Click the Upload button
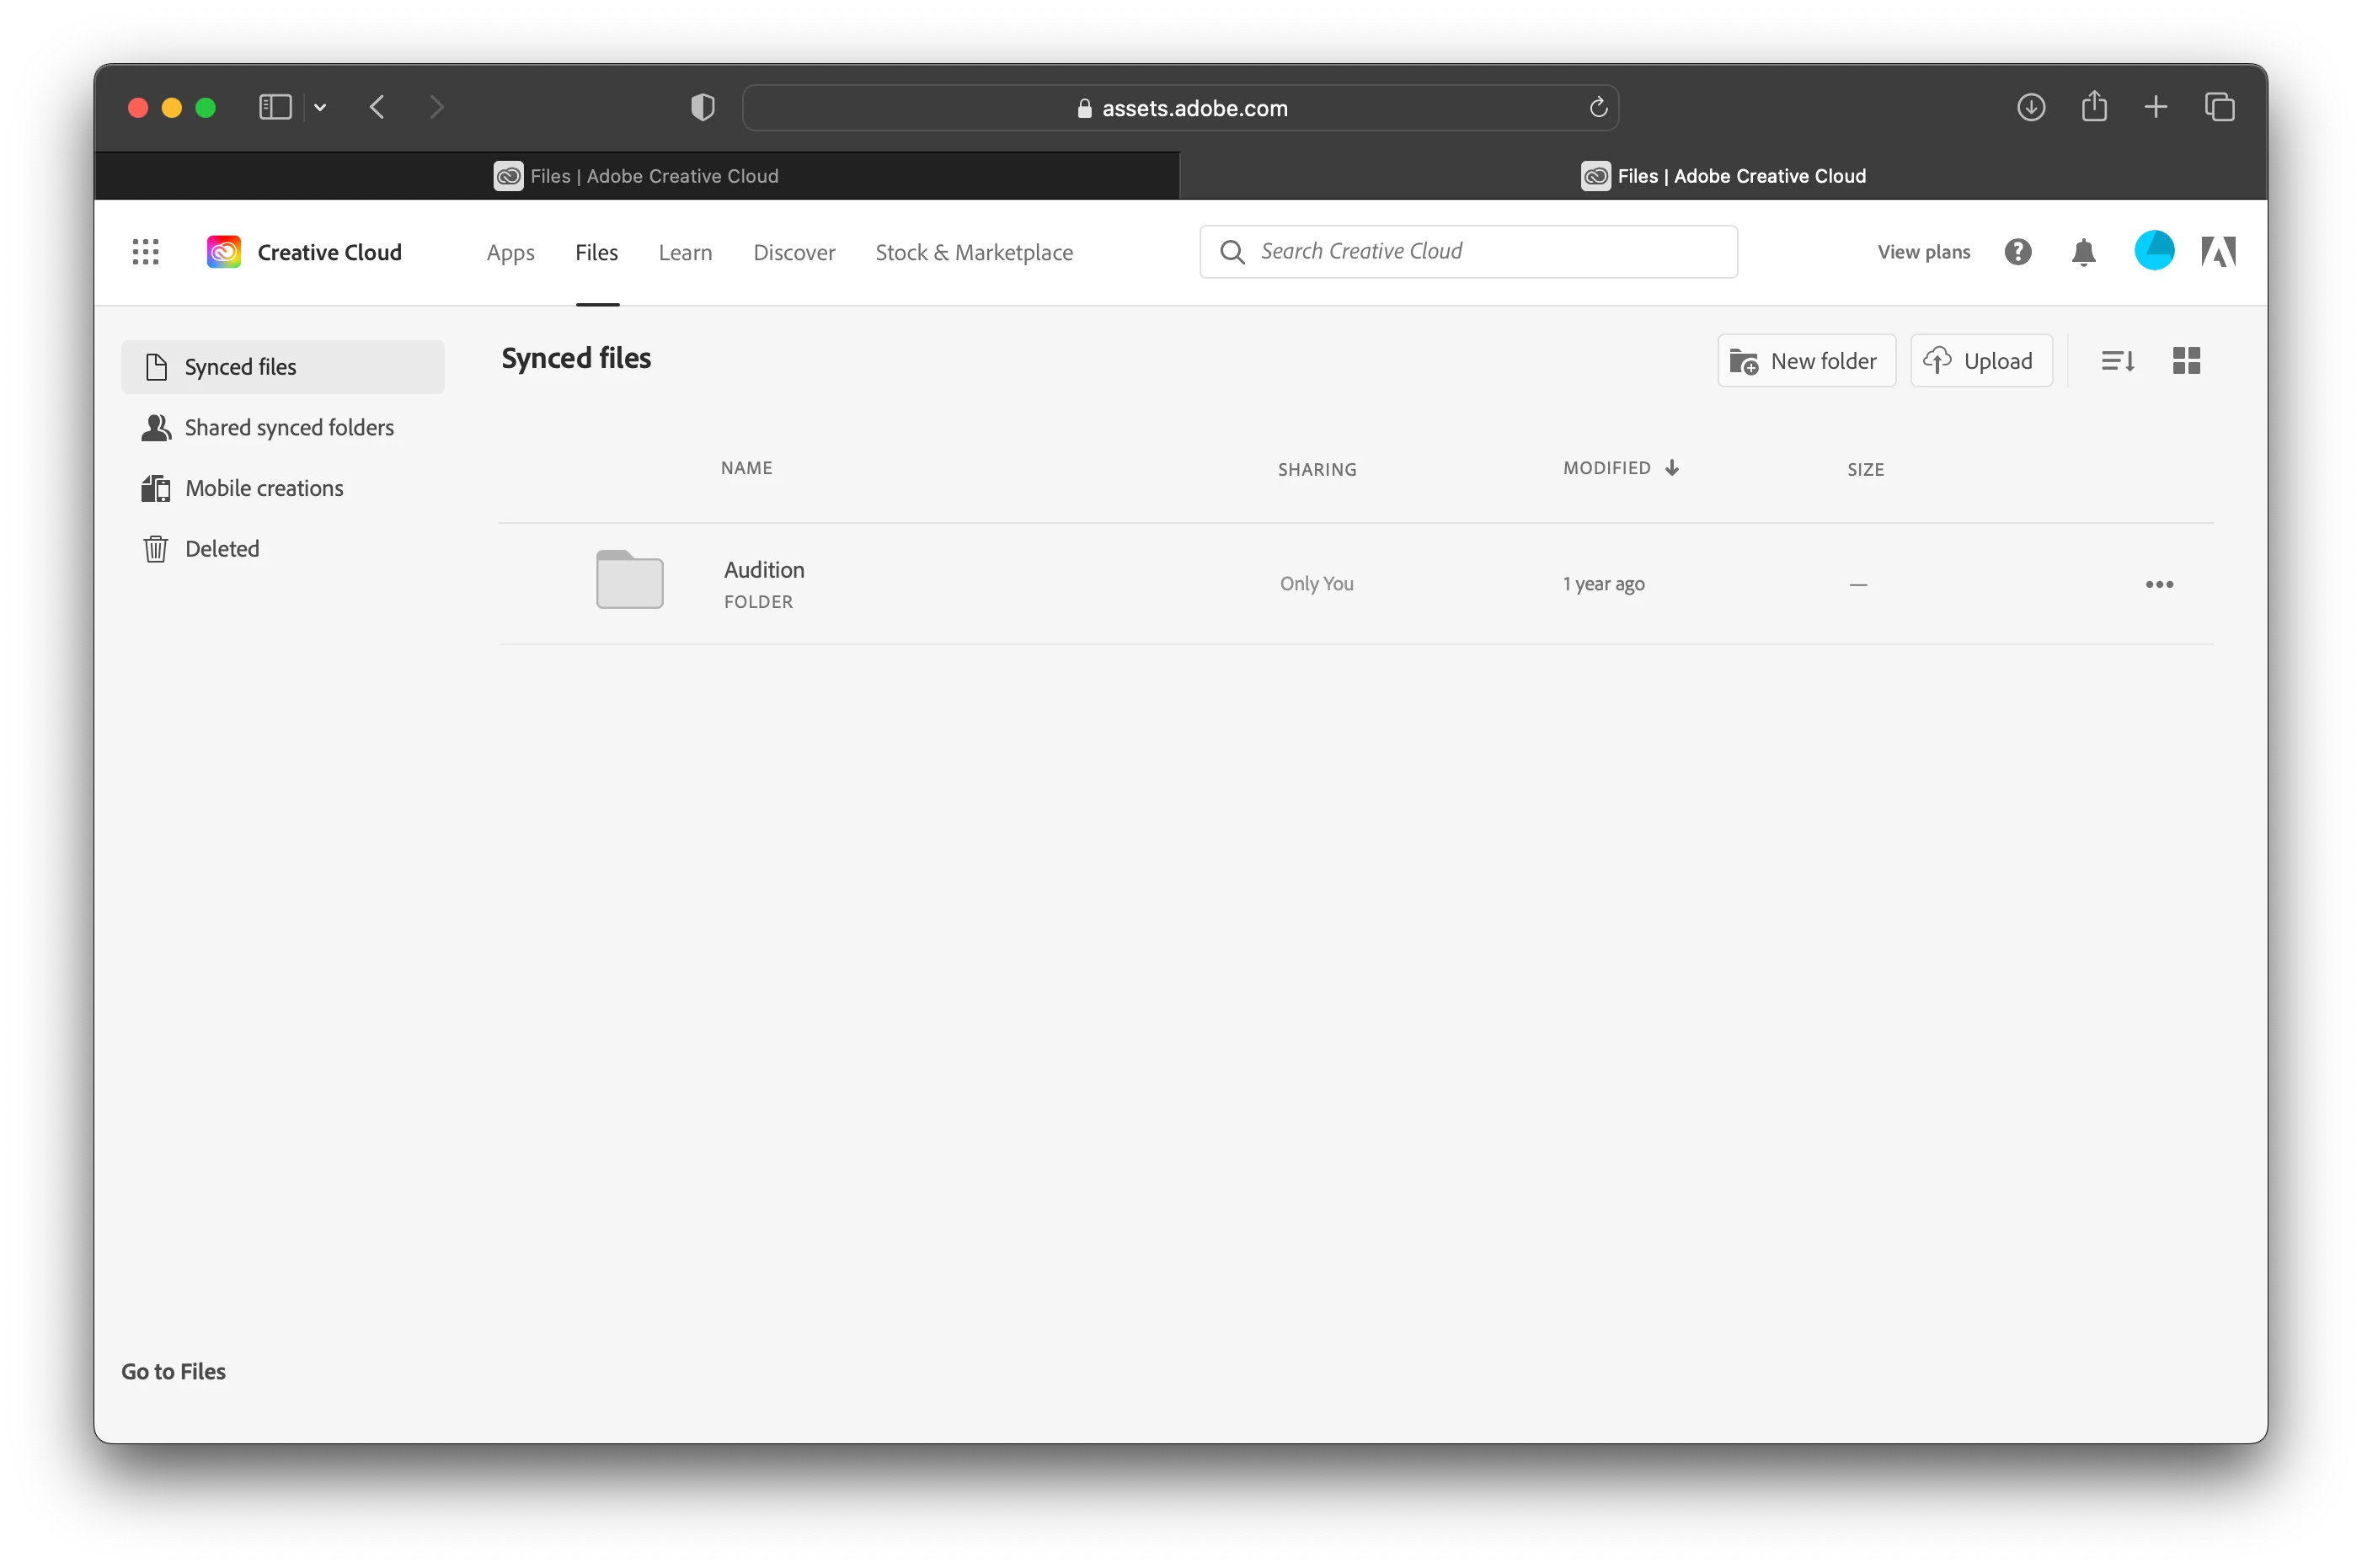2362x1568 pixels. pyautogui.click(x=1980, y=361)
